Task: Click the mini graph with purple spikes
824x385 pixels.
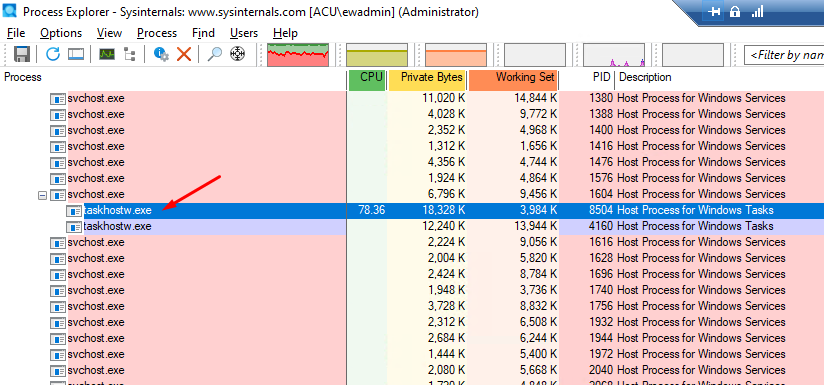Action: pos(614,55)
